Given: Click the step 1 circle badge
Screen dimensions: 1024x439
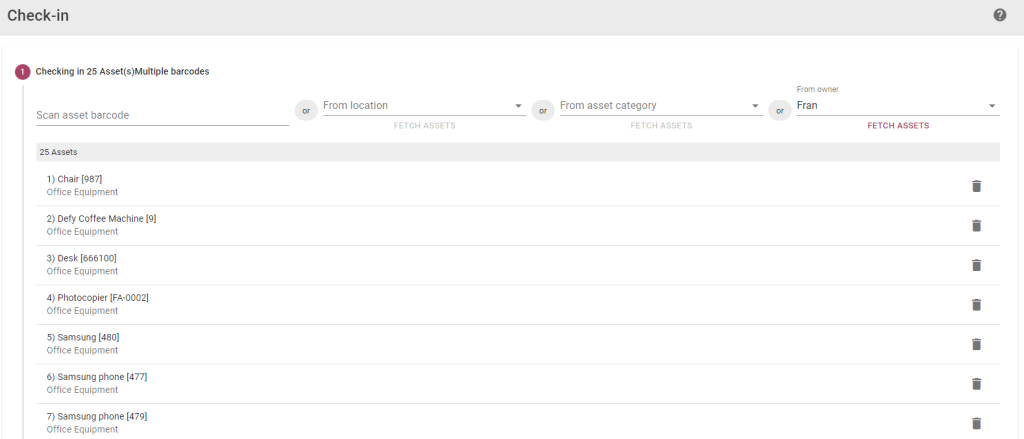Looking at the screenshot, I should pyautogui.click(x=23, y=72).
